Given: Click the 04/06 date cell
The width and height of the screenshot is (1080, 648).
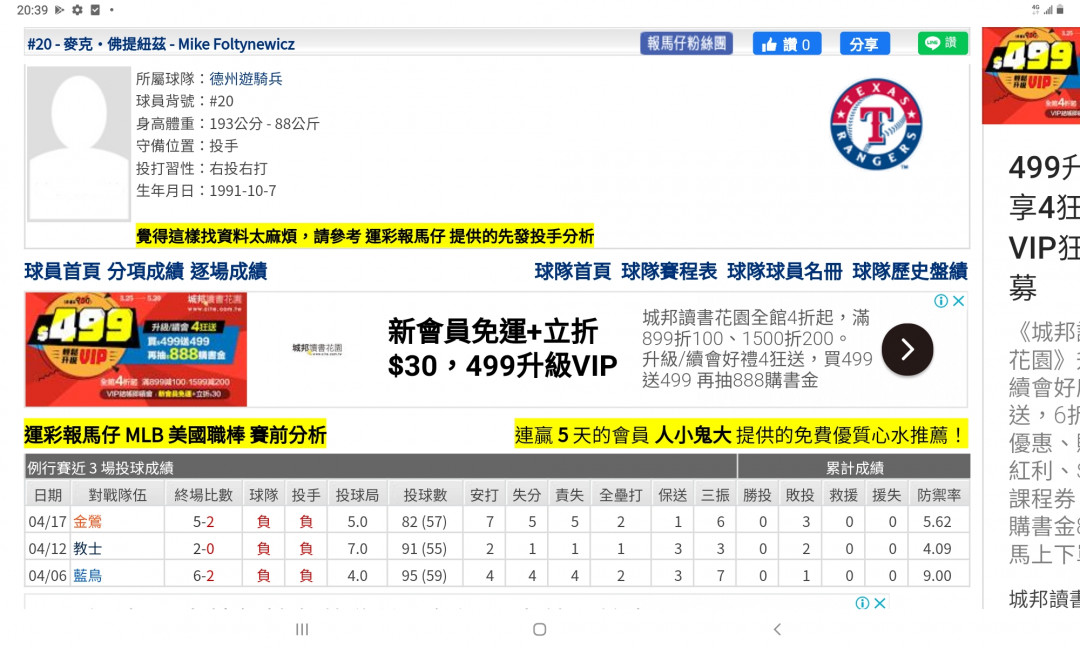Looking at the screenshot, I should pos(48,576).
